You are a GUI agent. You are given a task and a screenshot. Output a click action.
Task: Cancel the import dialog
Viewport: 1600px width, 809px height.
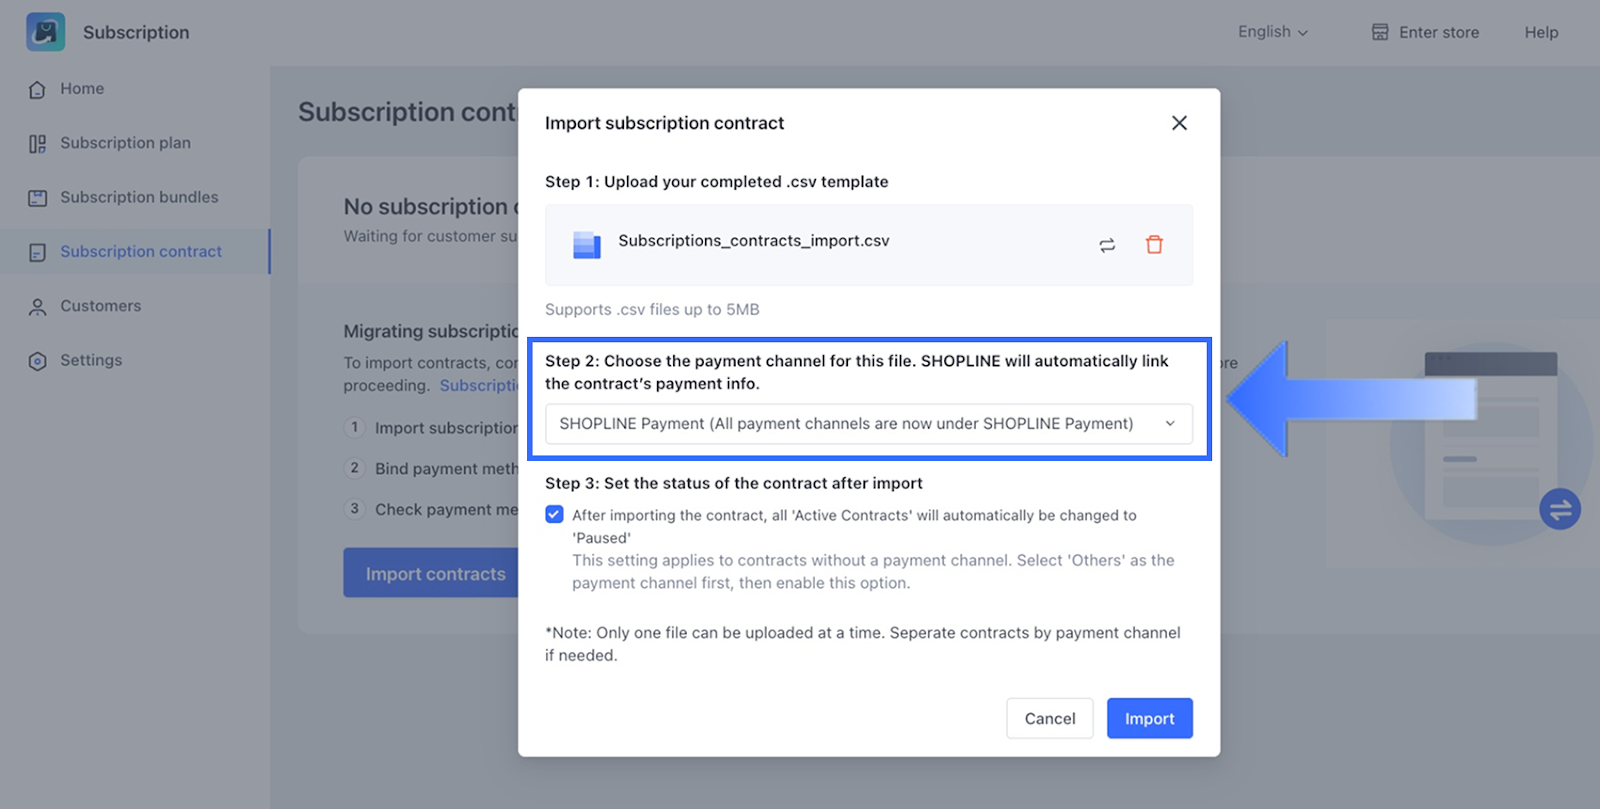point(1049,718)
